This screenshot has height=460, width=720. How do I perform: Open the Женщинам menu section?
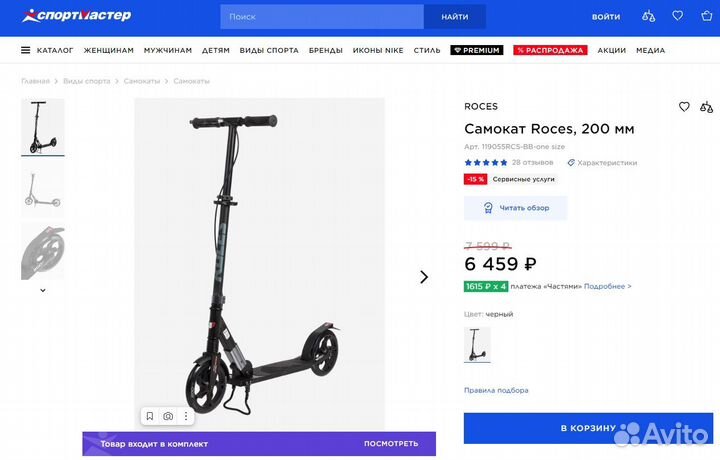click(x=108, y=50)
